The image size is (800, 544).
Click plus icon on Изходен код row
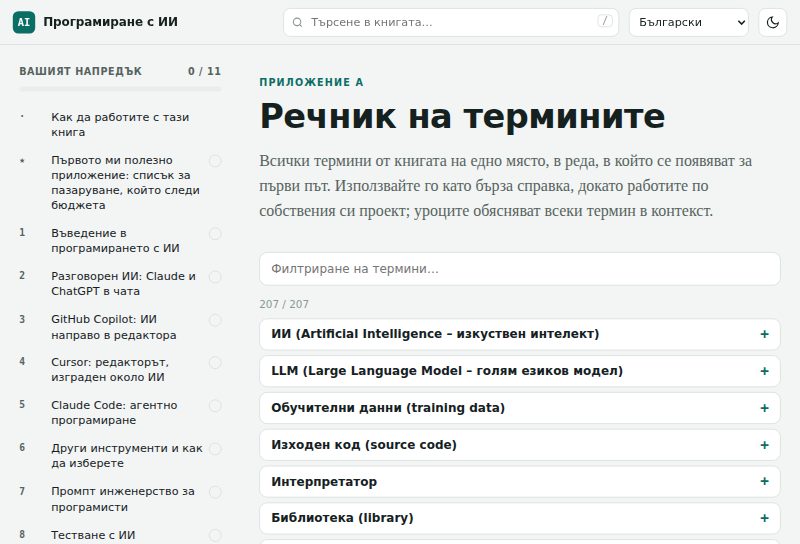(x=764, y=445)
